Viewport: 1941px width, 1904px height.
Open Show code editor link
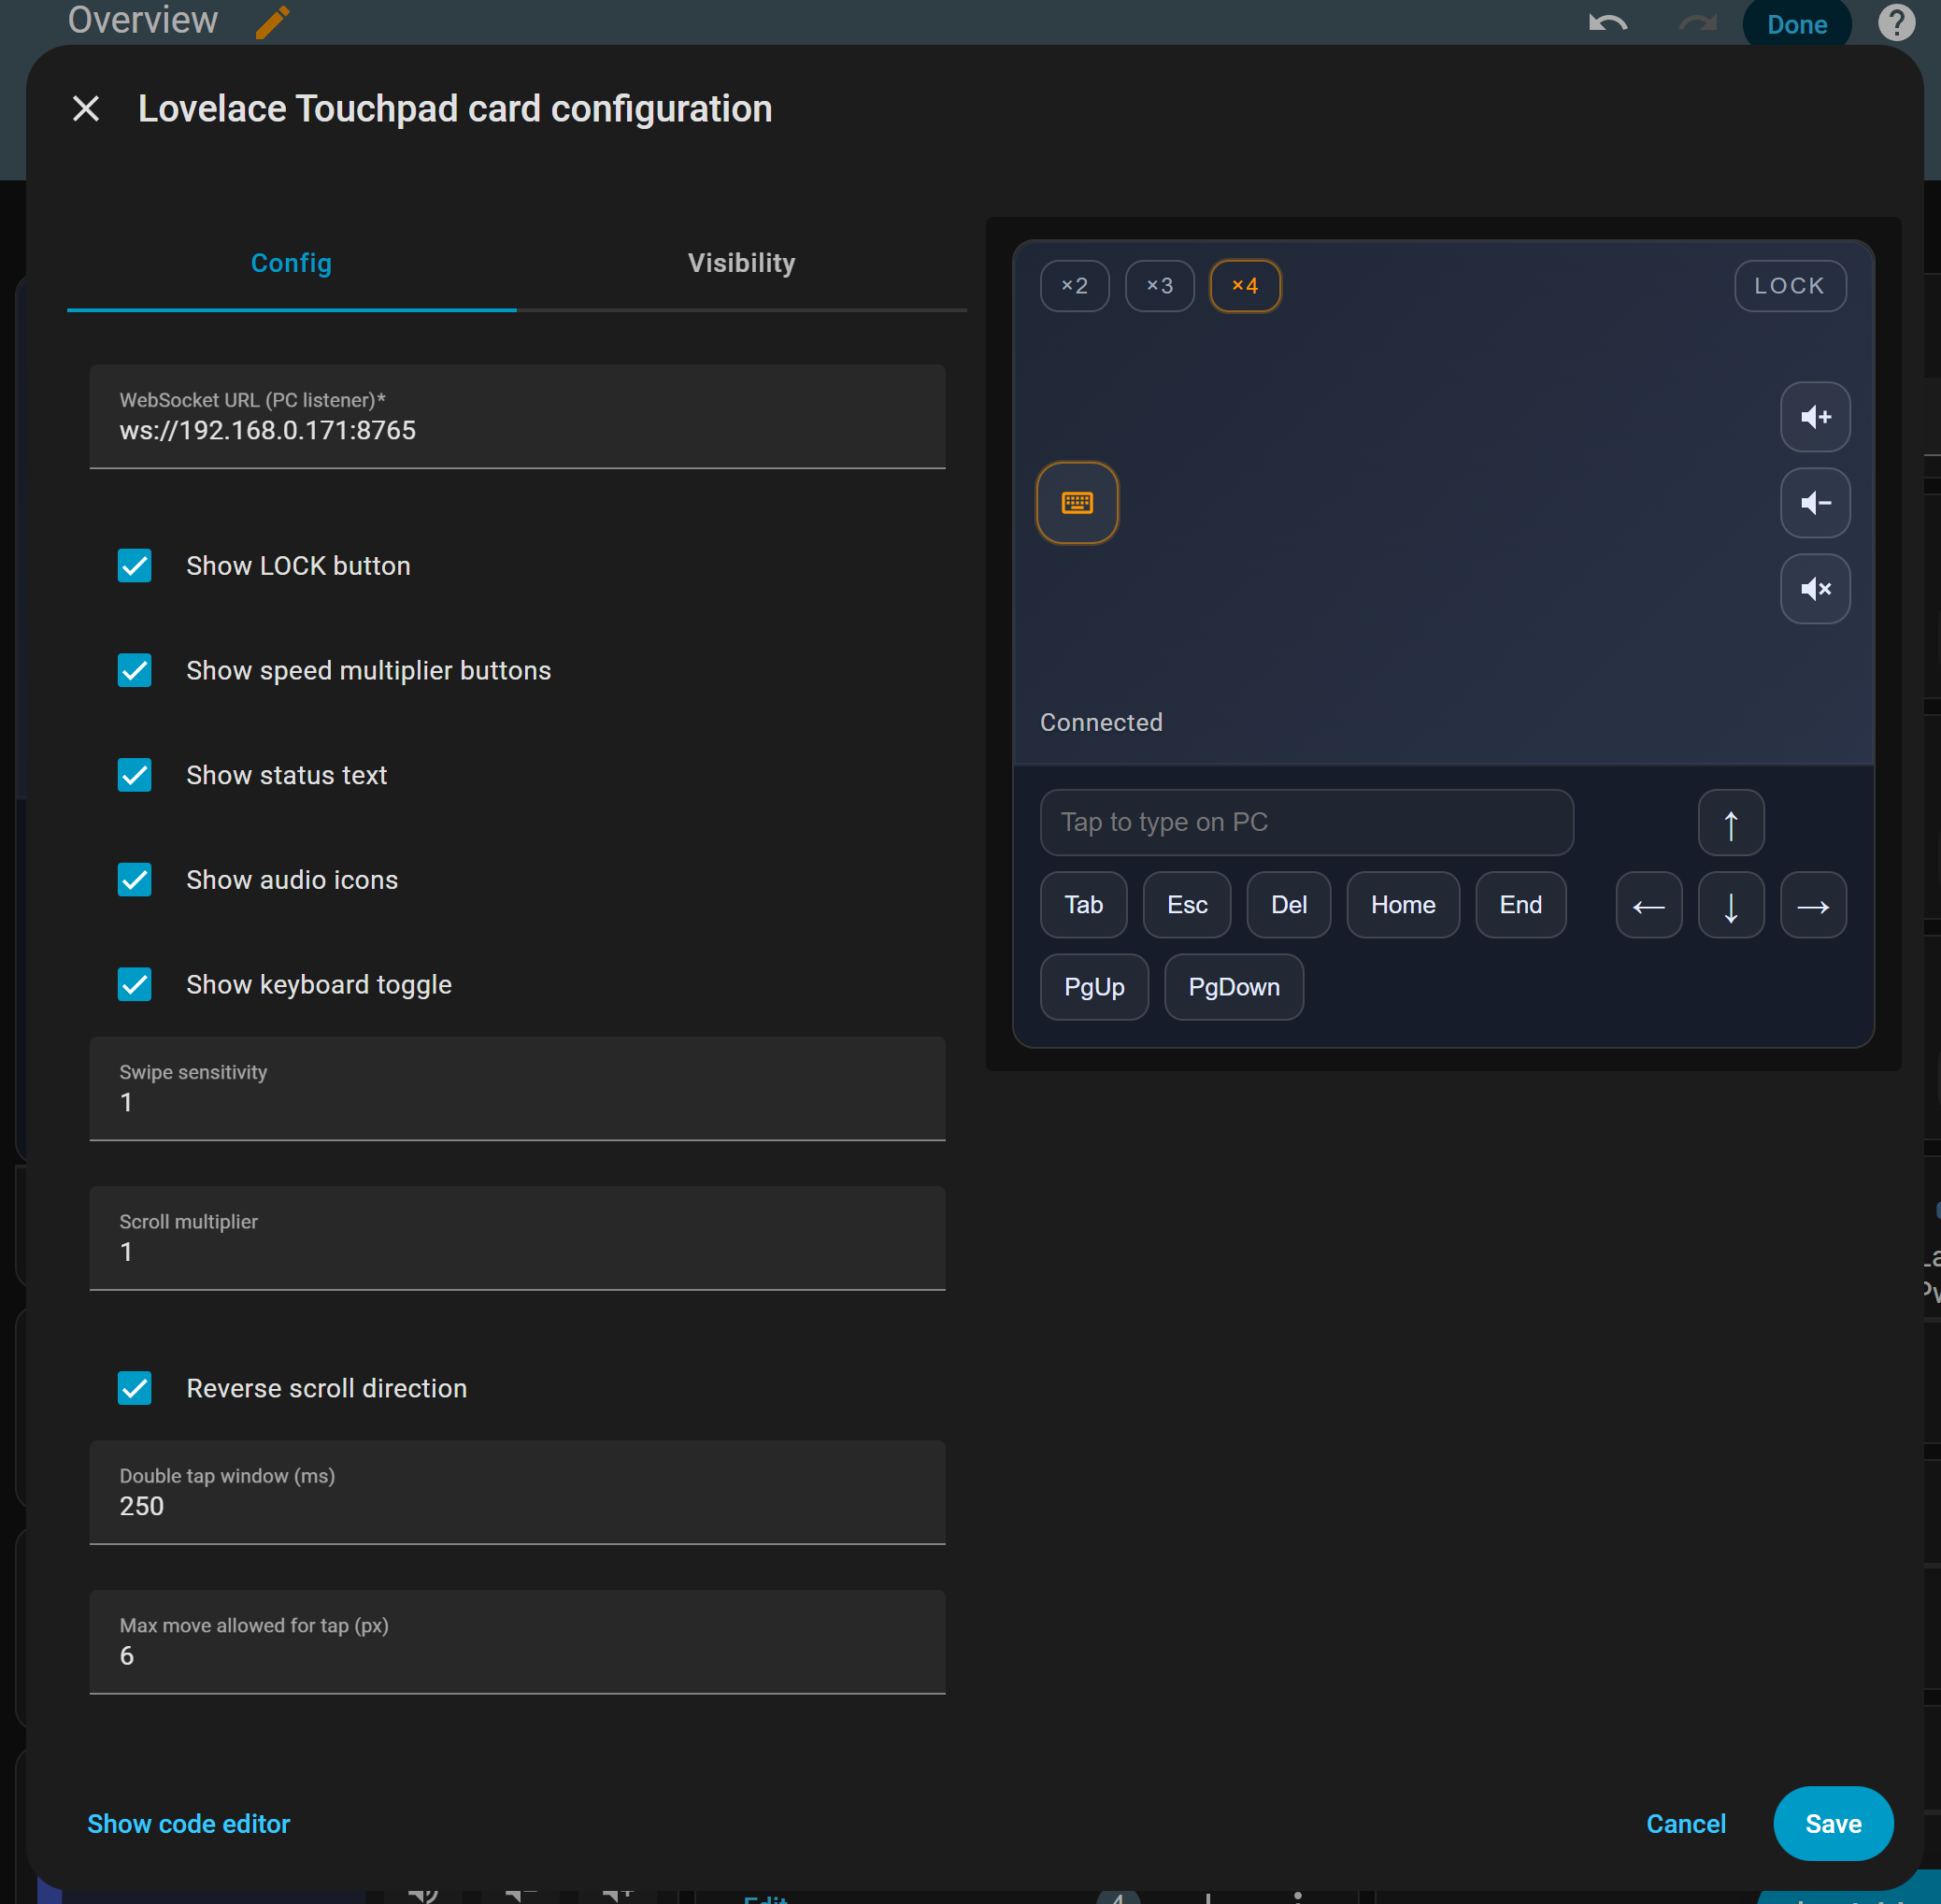[189, 1823]
